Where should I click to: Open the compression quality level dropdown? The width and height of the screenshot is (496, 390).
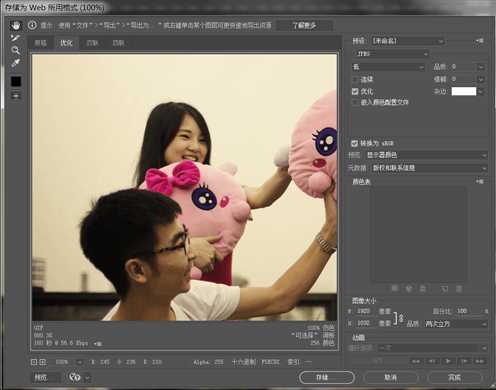[x=388, y=67]
